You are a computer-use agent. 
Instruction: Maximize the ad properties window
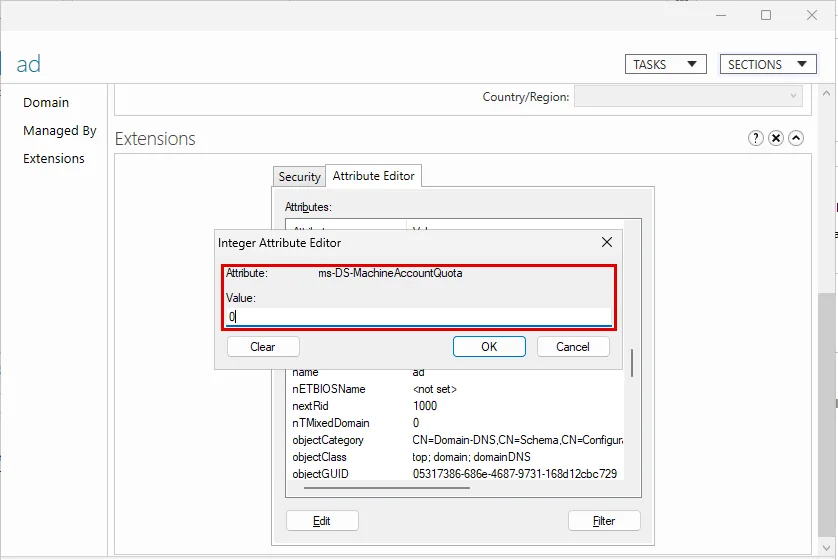point(766,15)
